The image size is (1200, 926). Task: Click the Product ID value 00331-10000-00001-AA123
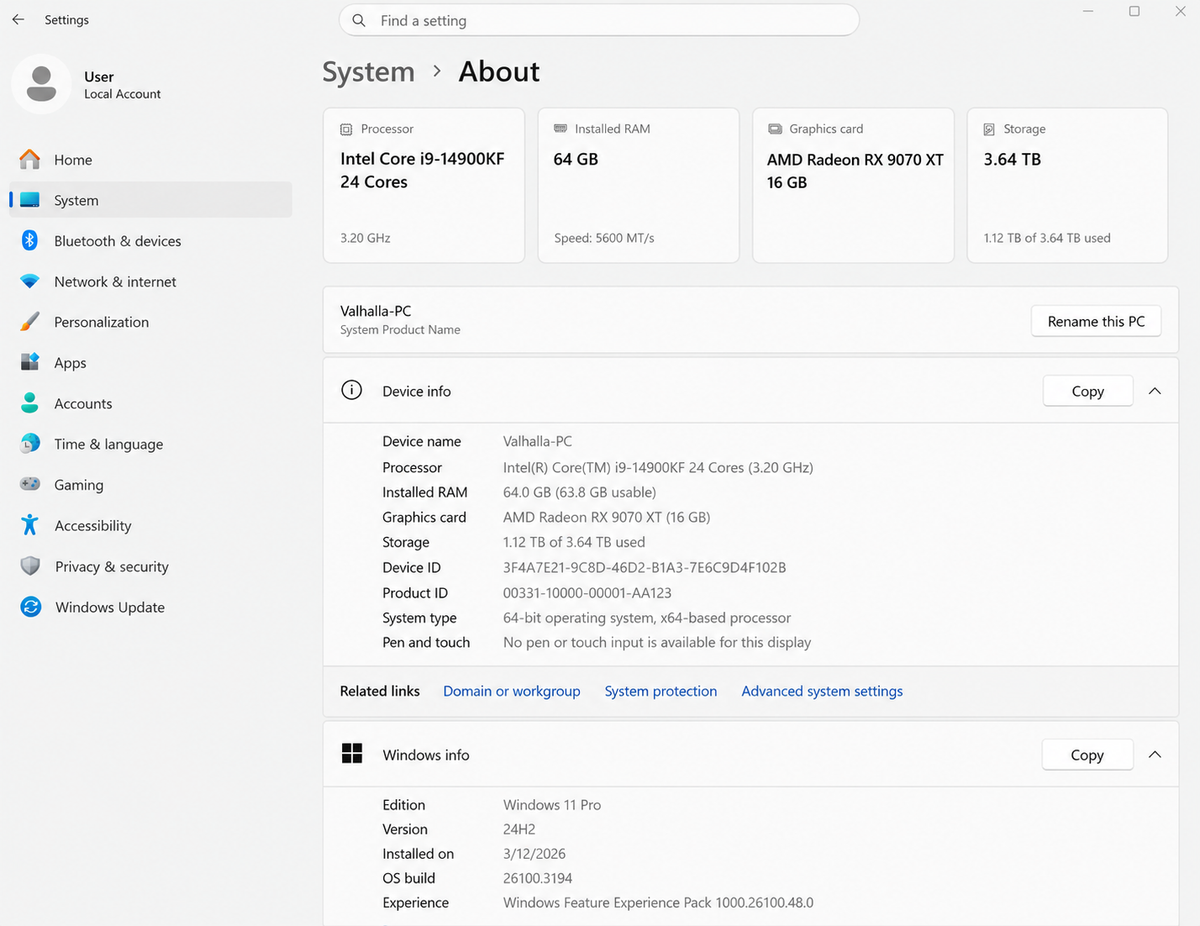click(x=587, y=593)
